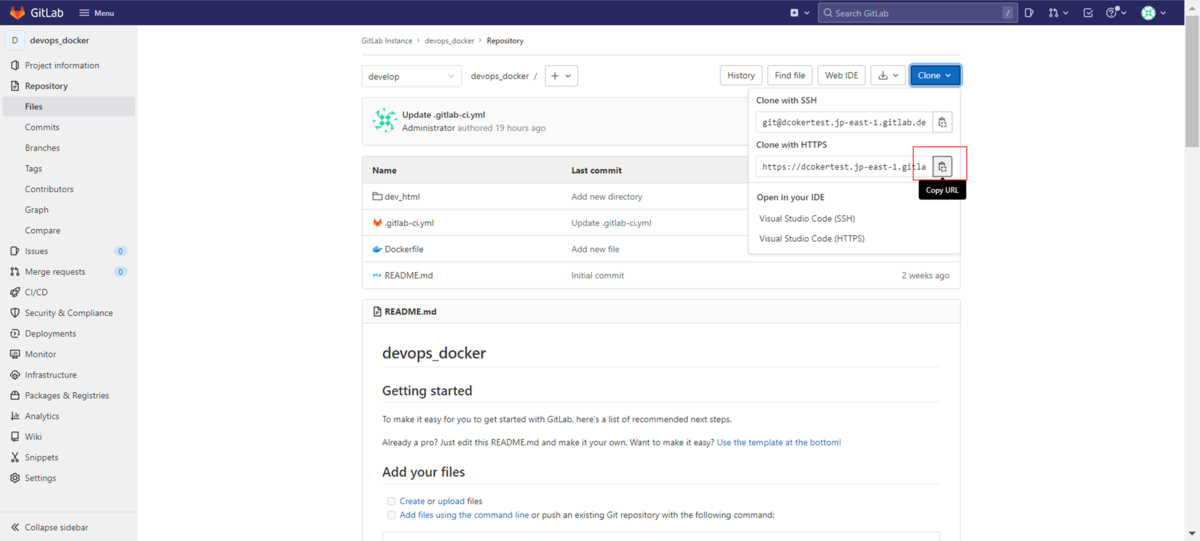
Task: Open CI/CD from the sidebar
Action: (36, 292)
